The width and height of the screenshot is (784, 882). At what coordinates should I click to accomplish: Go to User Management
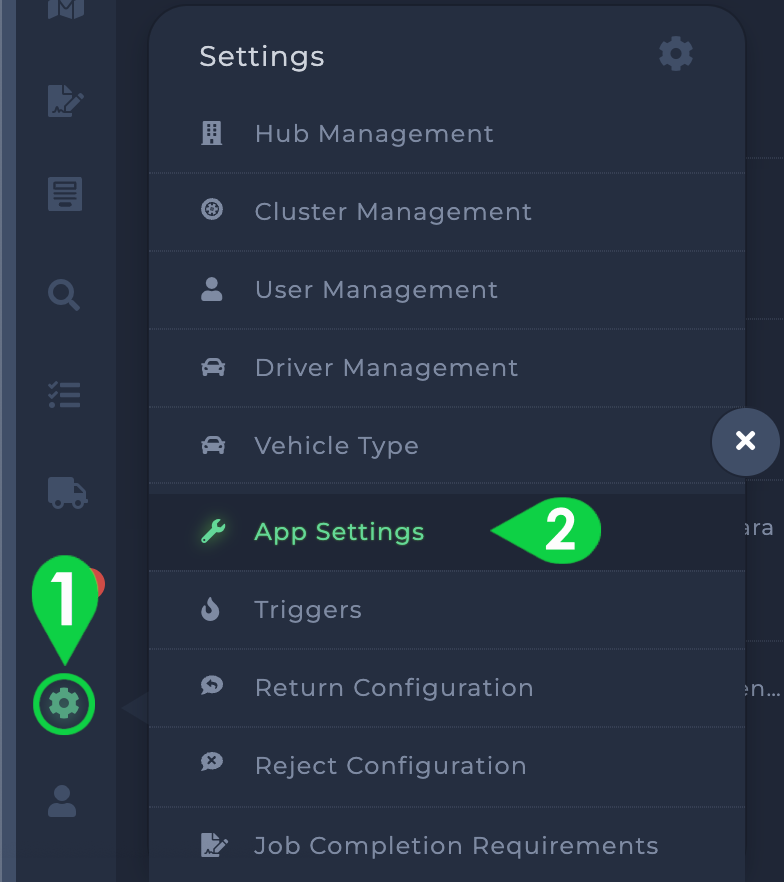447,290
